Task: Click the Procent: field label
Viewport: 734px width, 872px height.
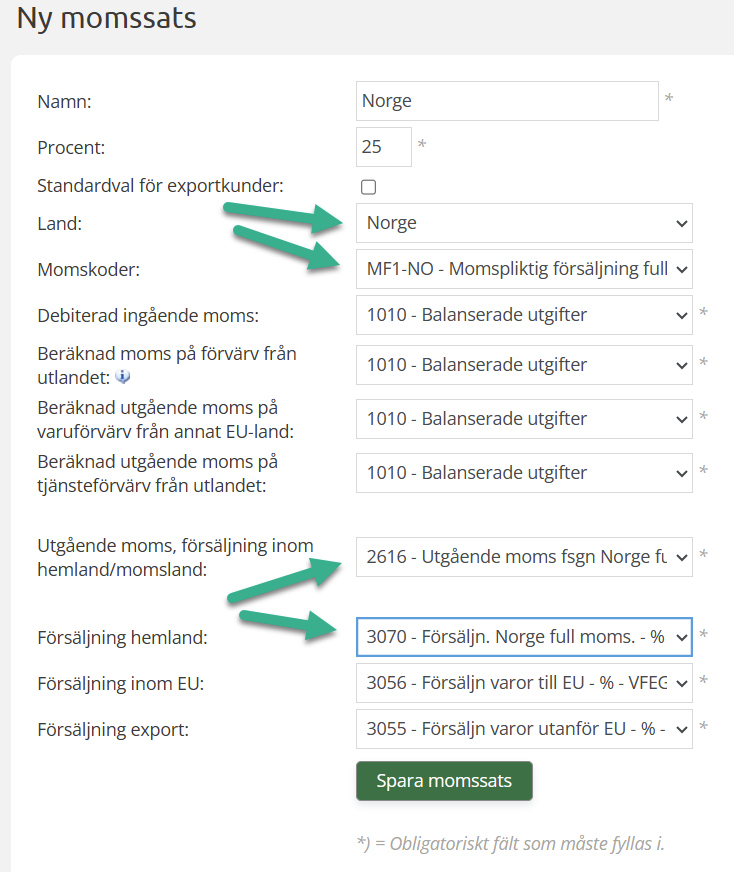Action: (71, 148)
